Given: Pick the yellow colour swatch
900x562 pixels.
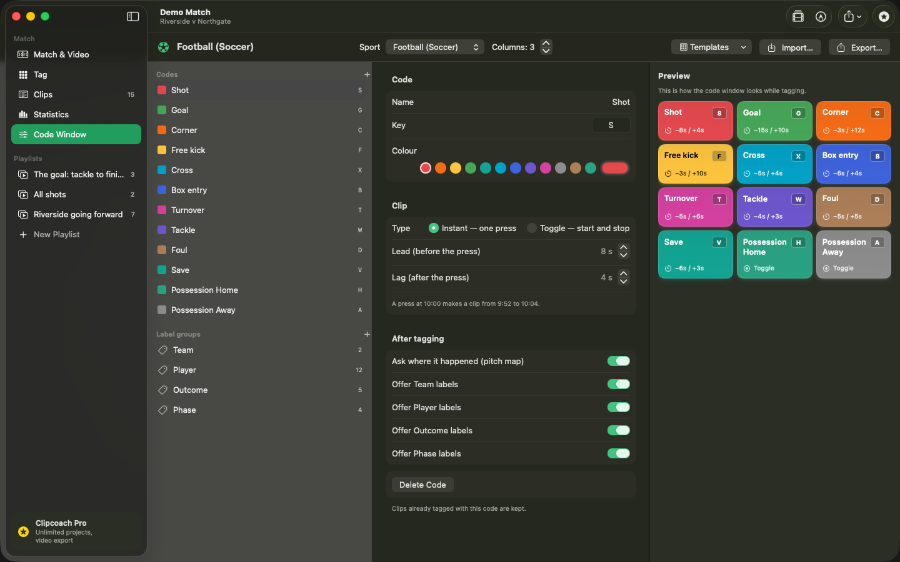Looking at the screenshot, I should click(x=455, y=168).
